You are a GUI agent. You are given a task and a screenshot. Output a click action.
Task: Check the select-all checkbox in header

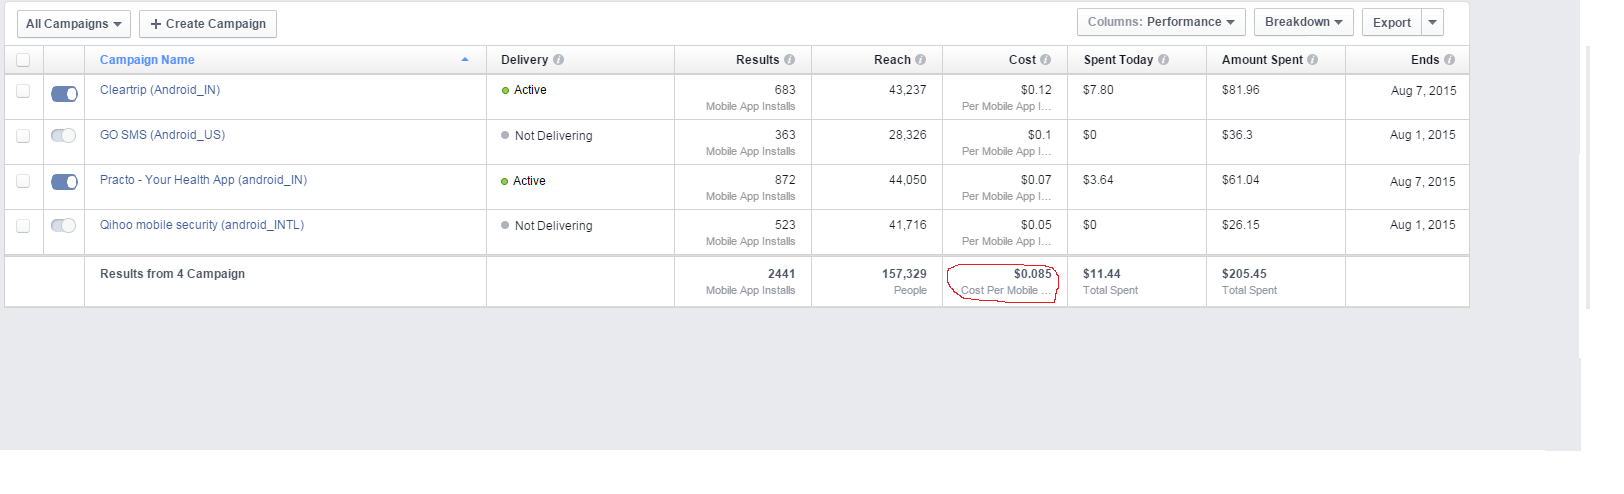point(23,60)
